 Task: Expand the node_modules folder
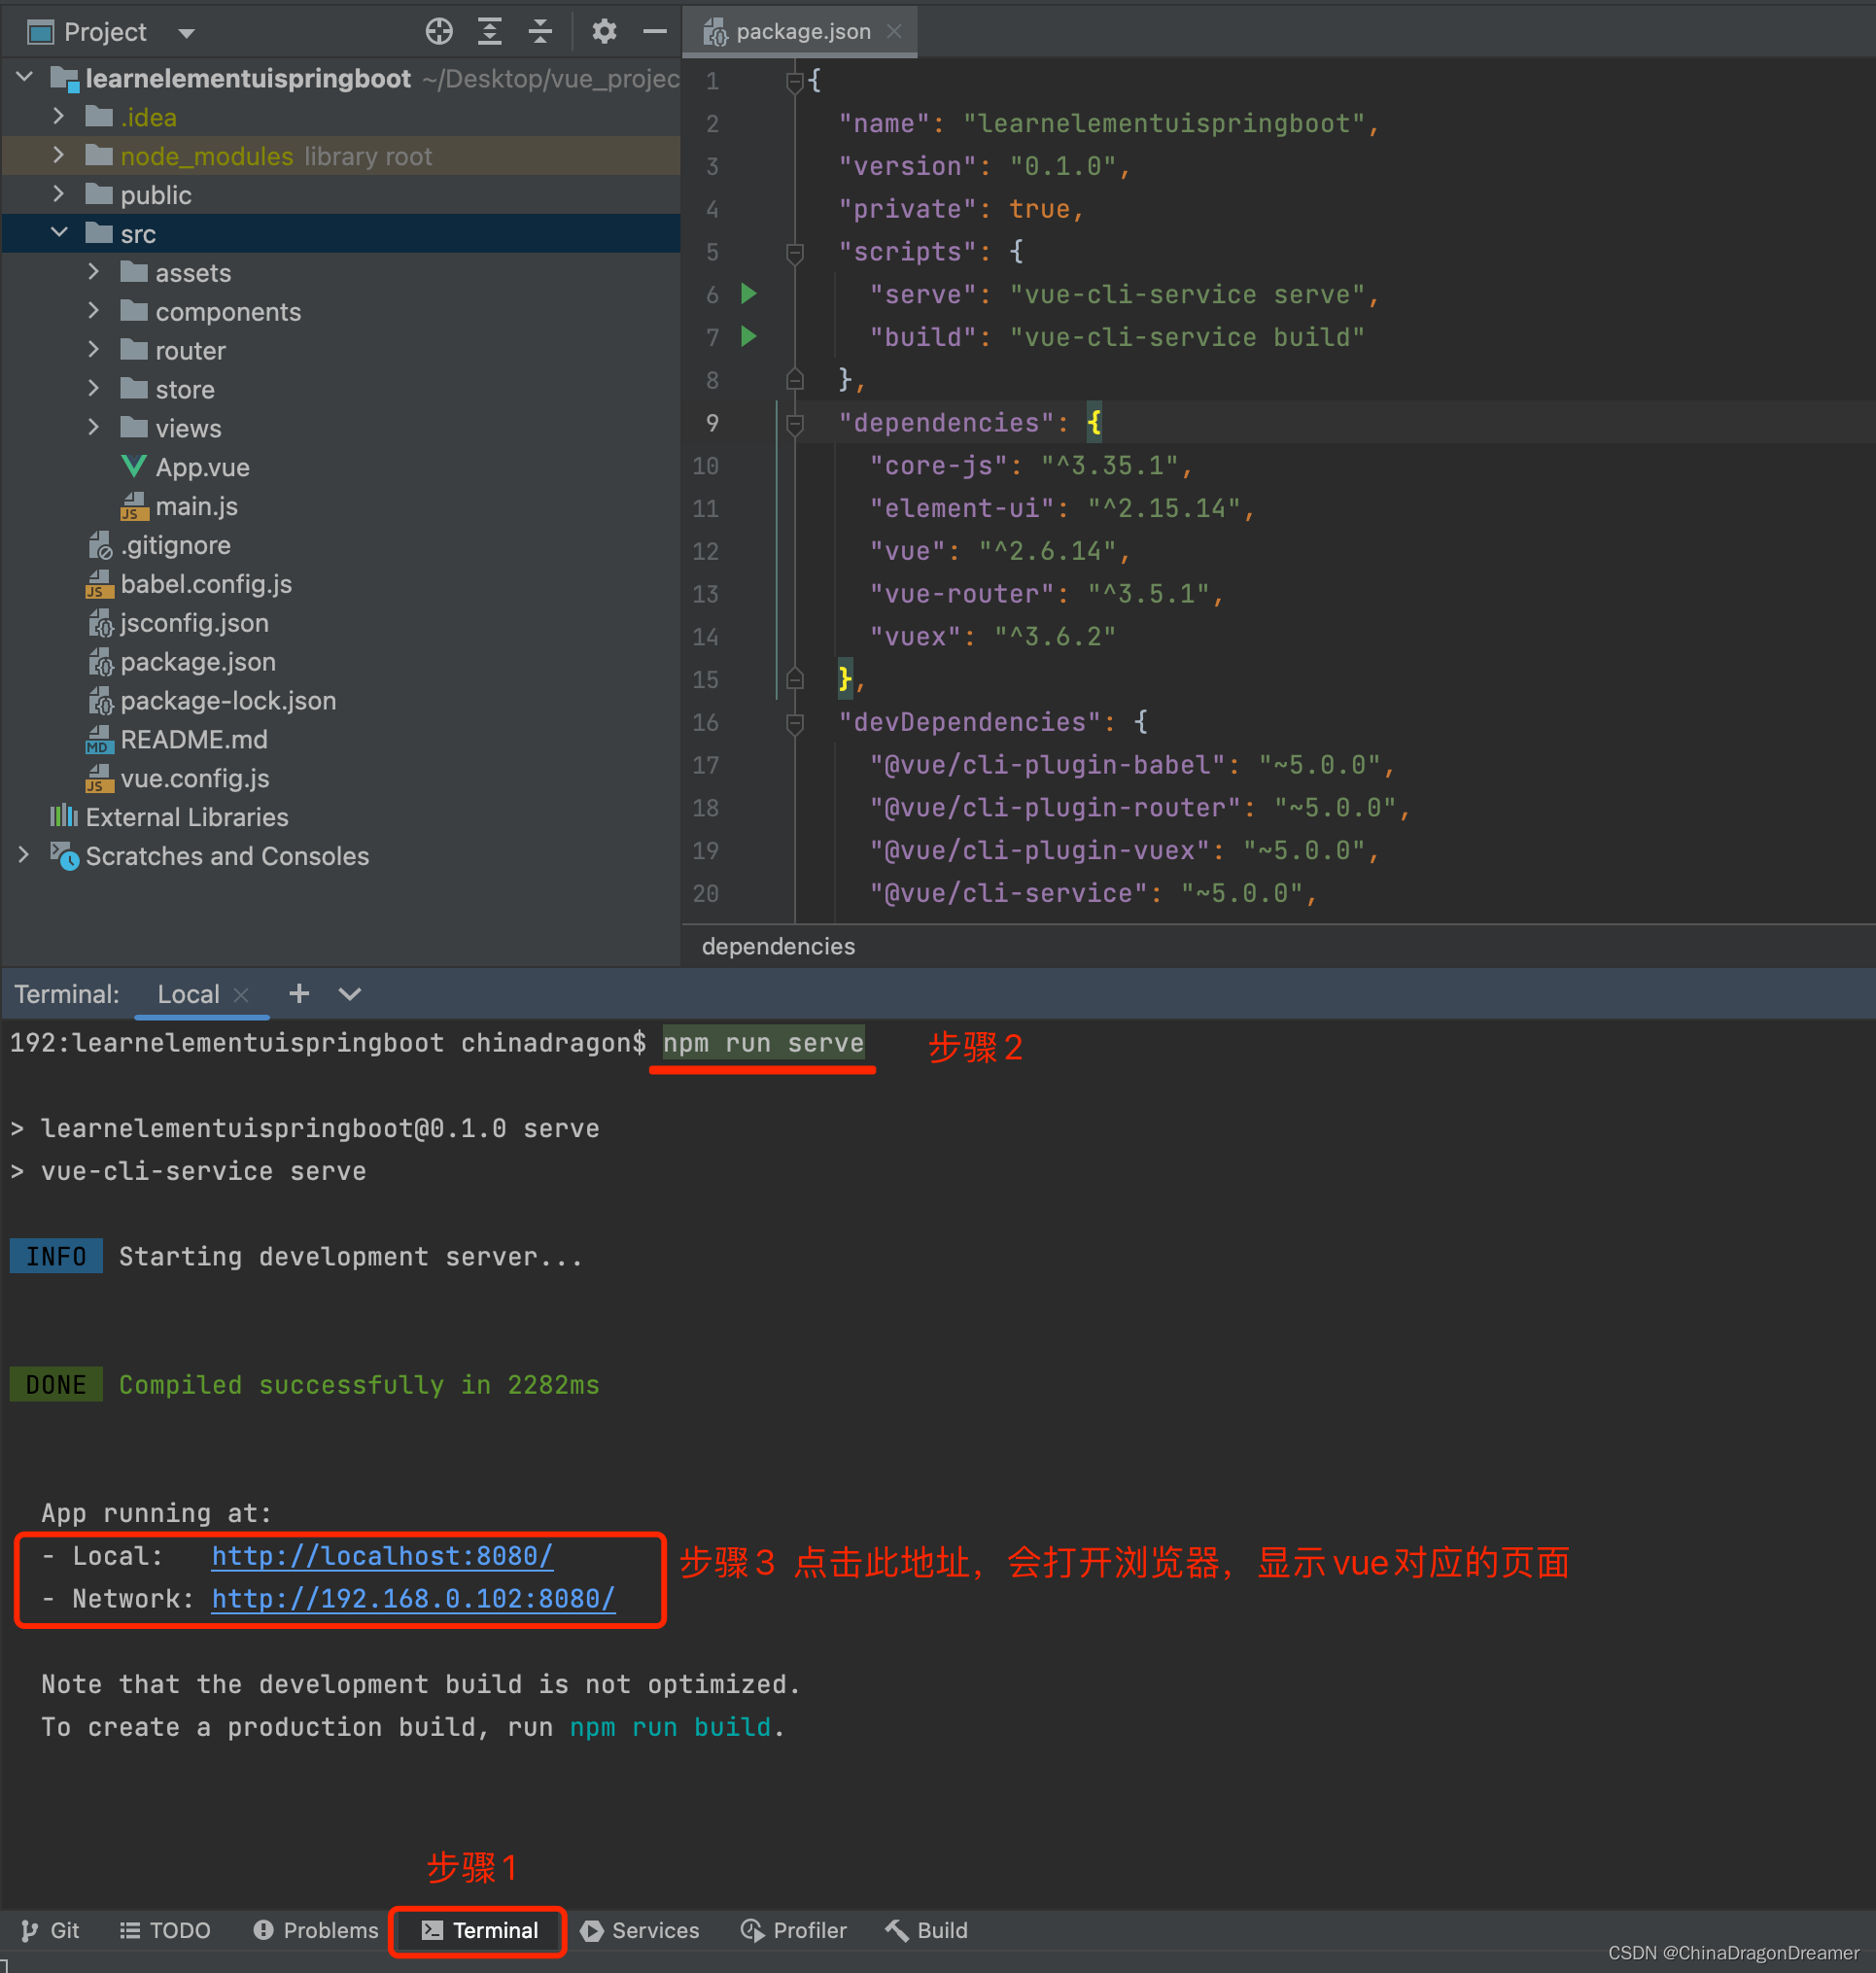coord(58,156)
